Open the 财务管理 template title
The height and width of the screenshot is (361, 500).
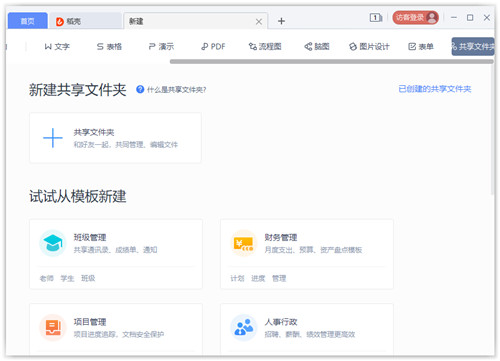click(x=281, y=237)
